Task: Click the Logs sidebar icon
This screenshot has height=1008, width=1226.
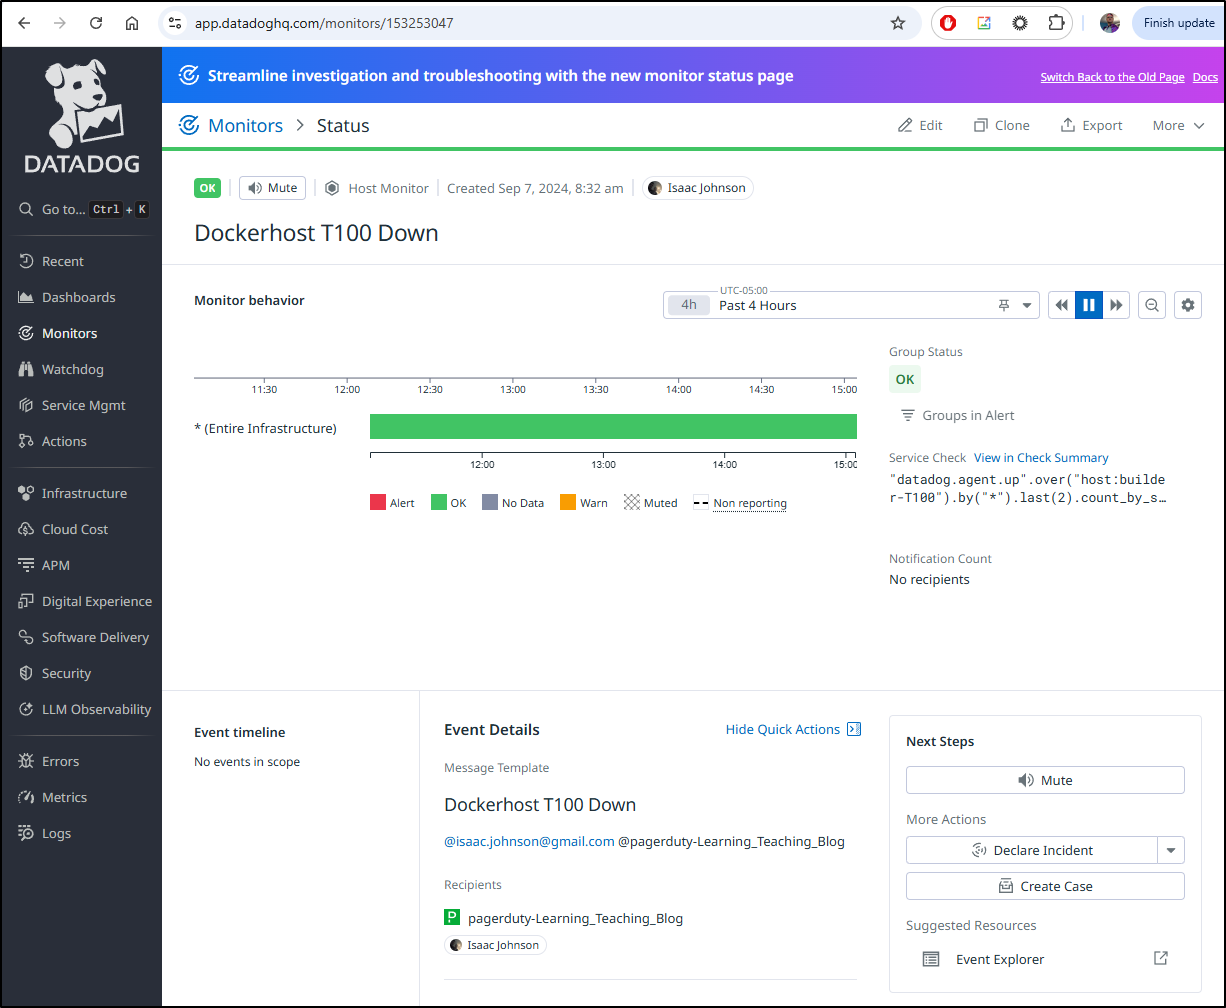Action: 26,833
